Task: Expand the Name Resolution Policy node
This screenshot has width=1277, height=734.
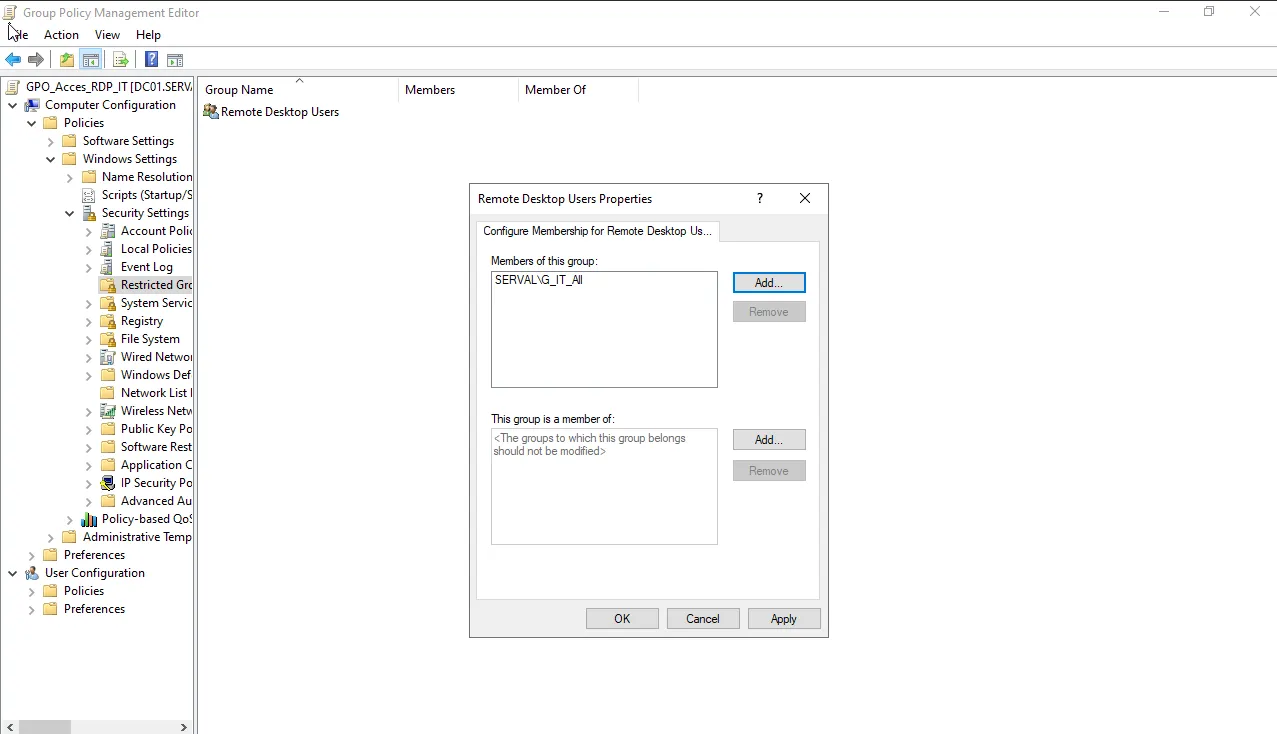Action: pyautogui.click(x=70, y=177)
